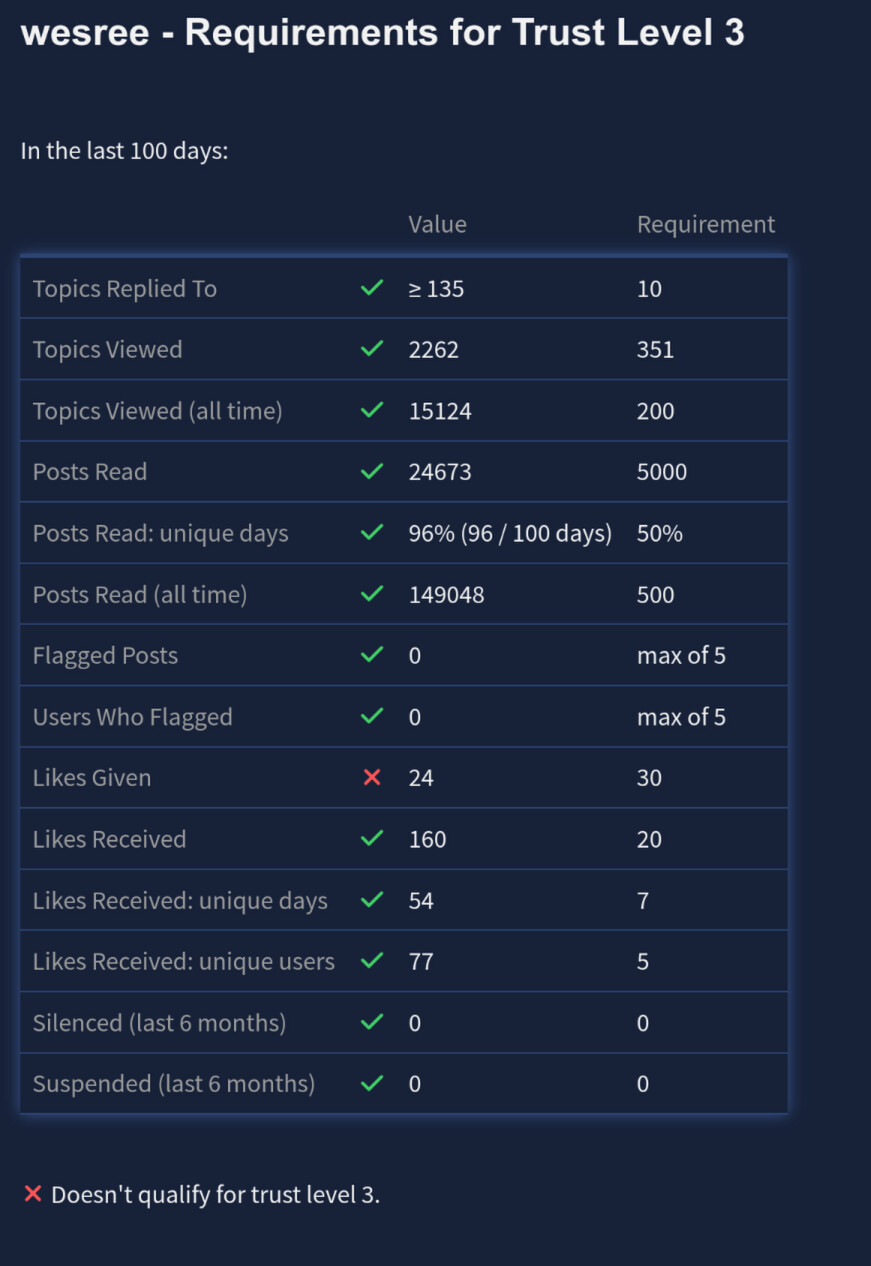Click the Topics Viewed value 2262
This screenshot has width=871, height=1266.
click(434, 349)
